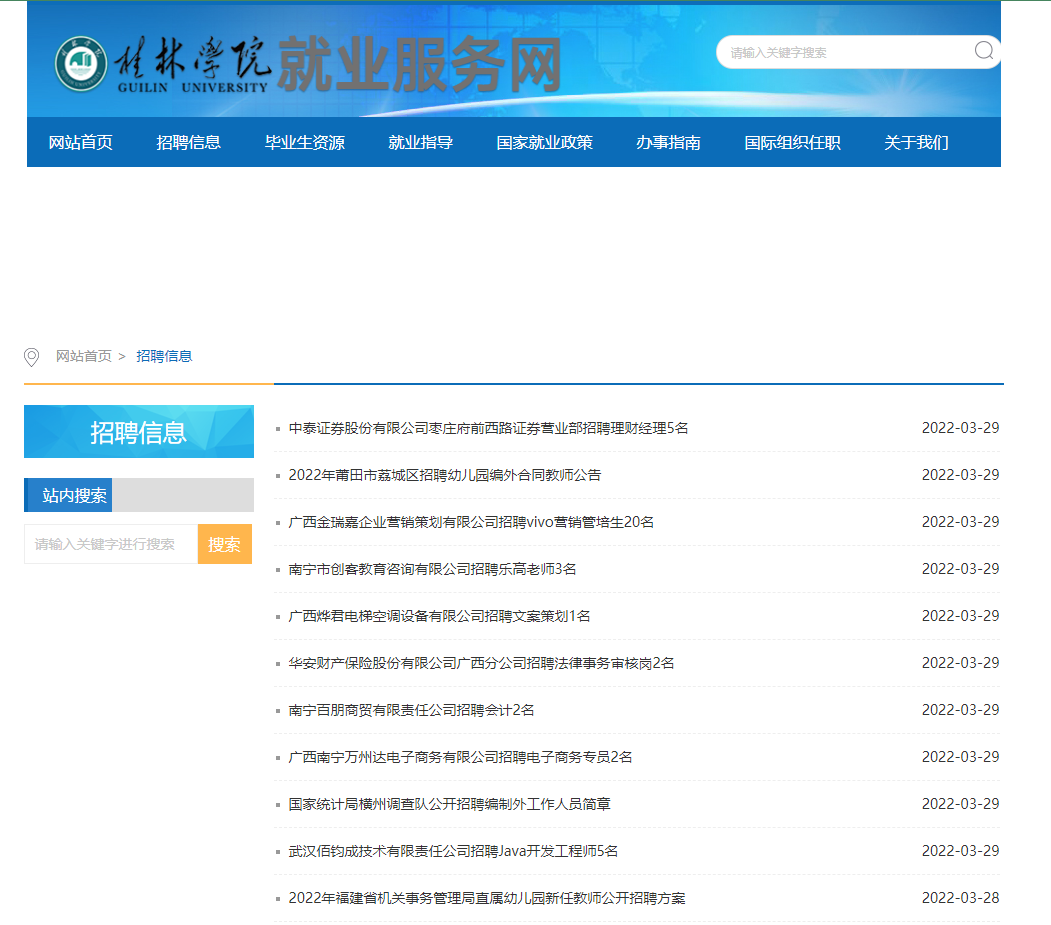
Task: Open 武汉佰钧成 Java开发工程师 posting
Action: tap(453, 851)
